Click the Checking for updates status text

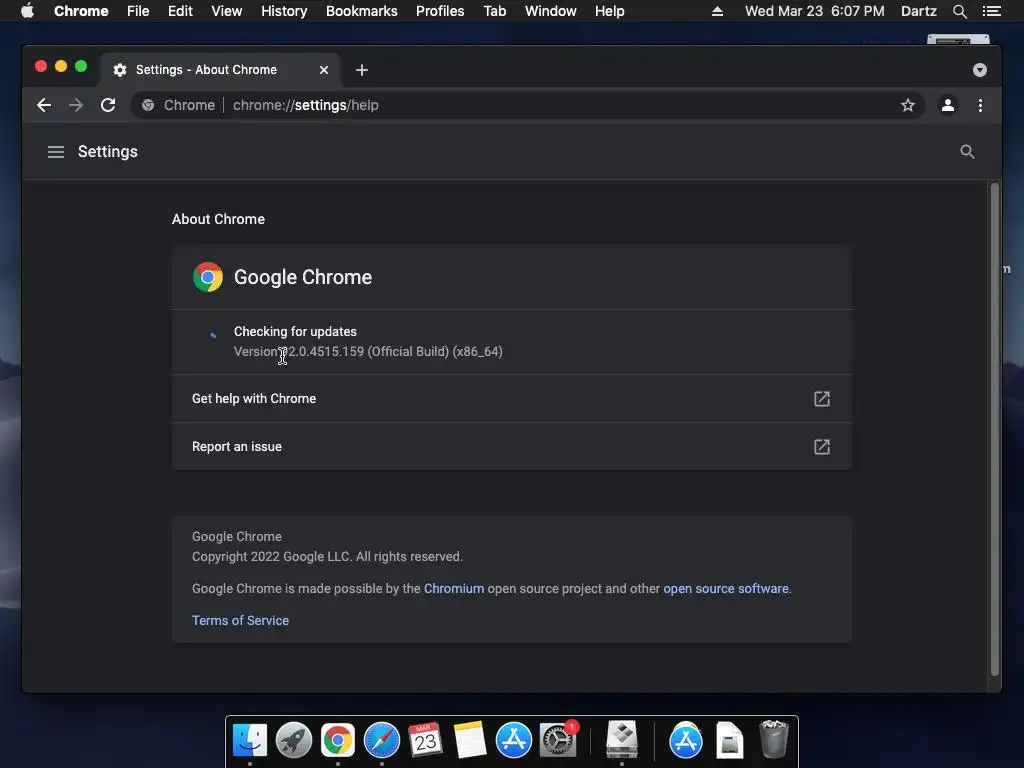click(295, 331)
